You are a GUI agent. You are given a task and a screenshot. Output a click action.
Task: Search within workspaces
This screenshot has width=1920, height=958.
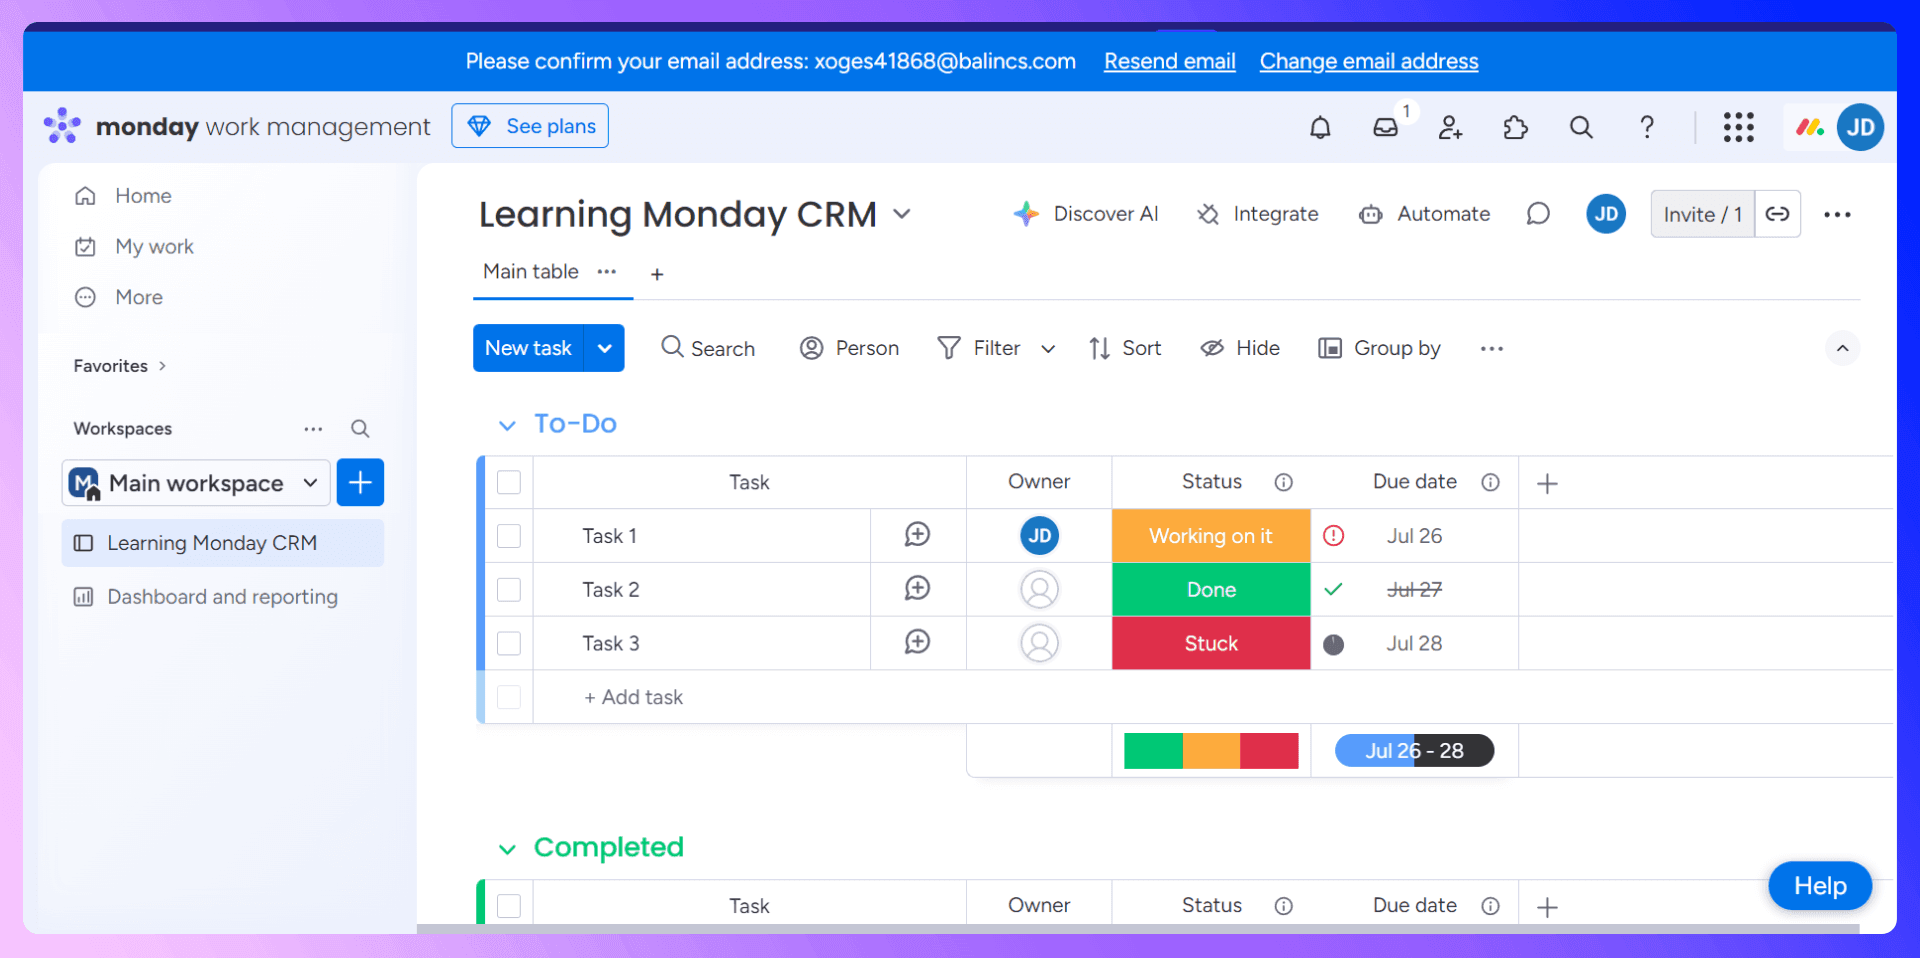point(360,429)
